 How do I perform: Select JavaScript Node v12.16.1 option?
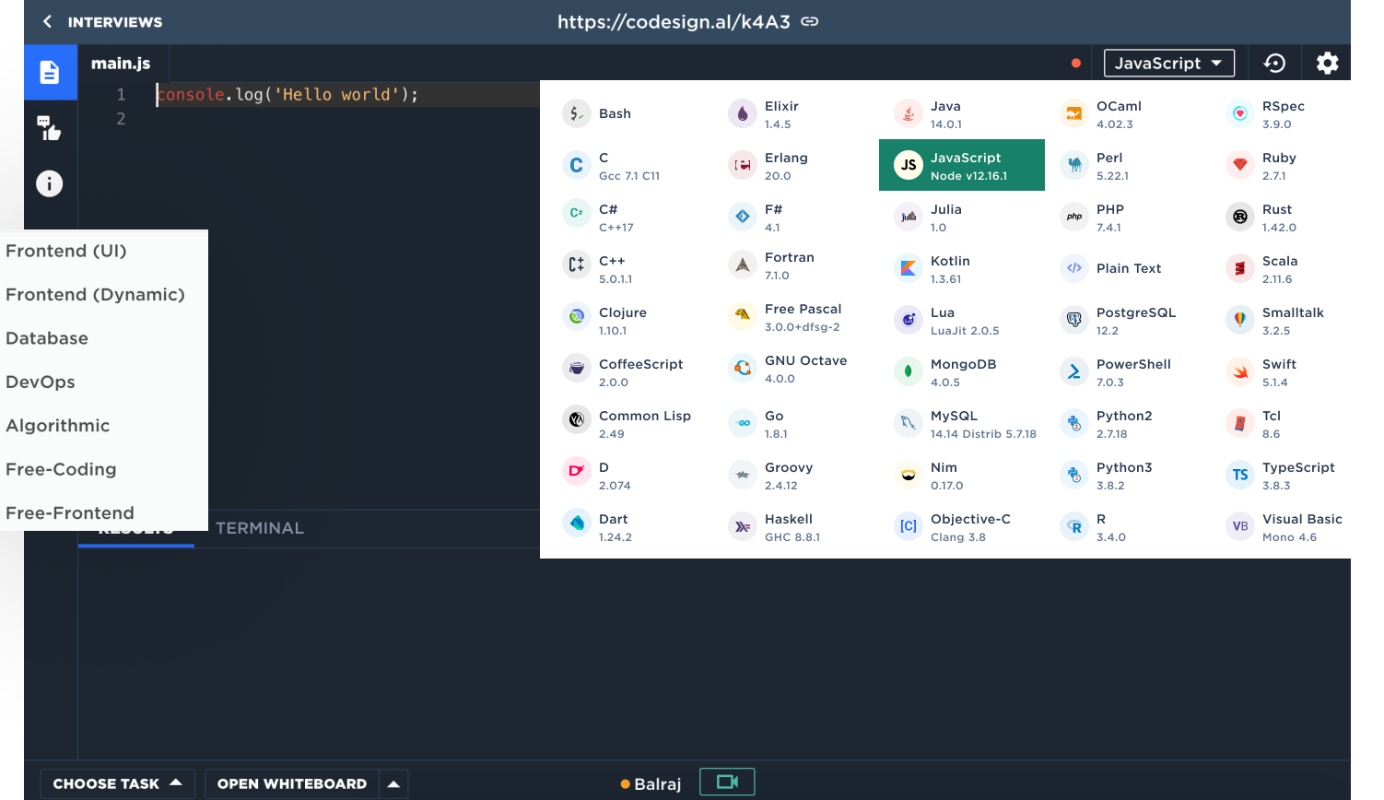tap(962, 165)
